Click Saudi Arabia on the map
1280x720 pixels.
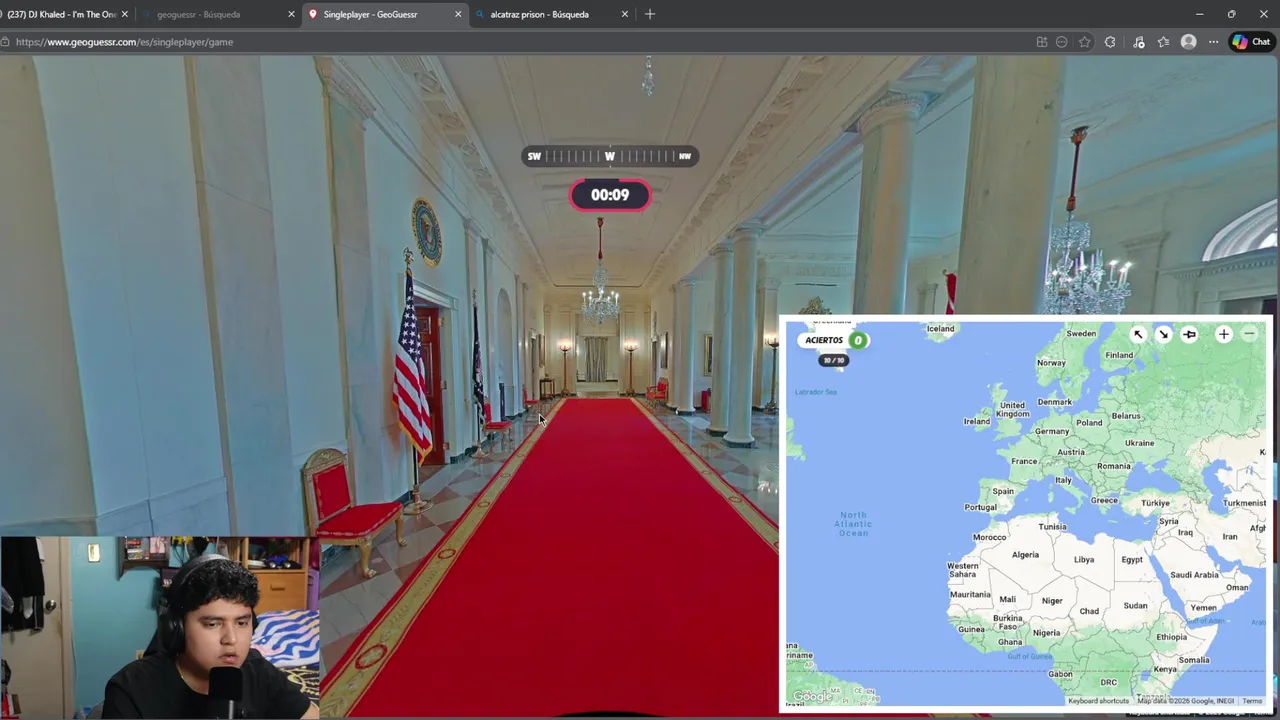1194,575
